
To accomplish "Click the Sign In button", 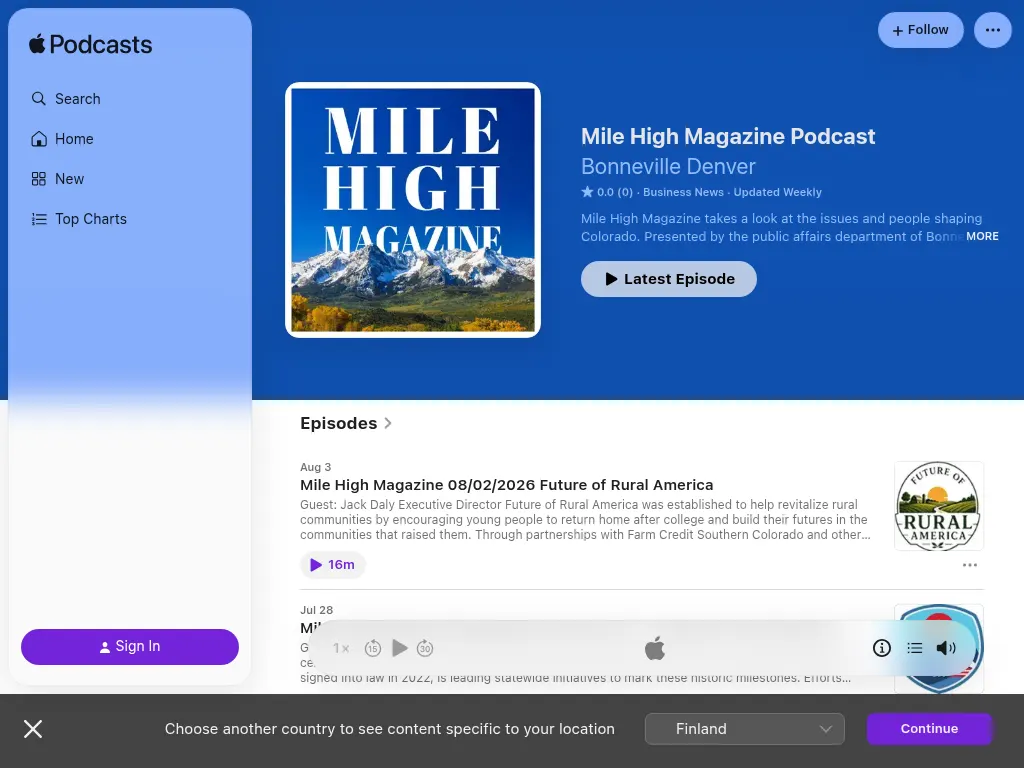I will click(130, 647).
